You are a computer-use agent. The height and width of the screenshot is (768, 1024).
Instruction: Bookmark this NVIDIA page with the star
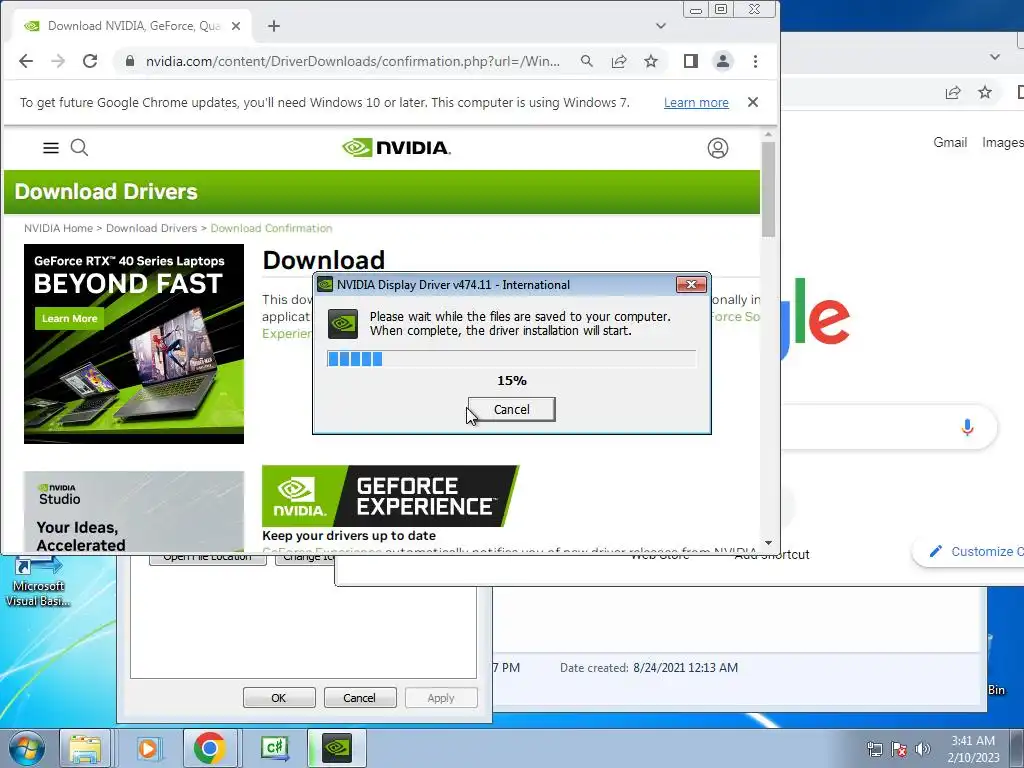[x=650, y=61]
